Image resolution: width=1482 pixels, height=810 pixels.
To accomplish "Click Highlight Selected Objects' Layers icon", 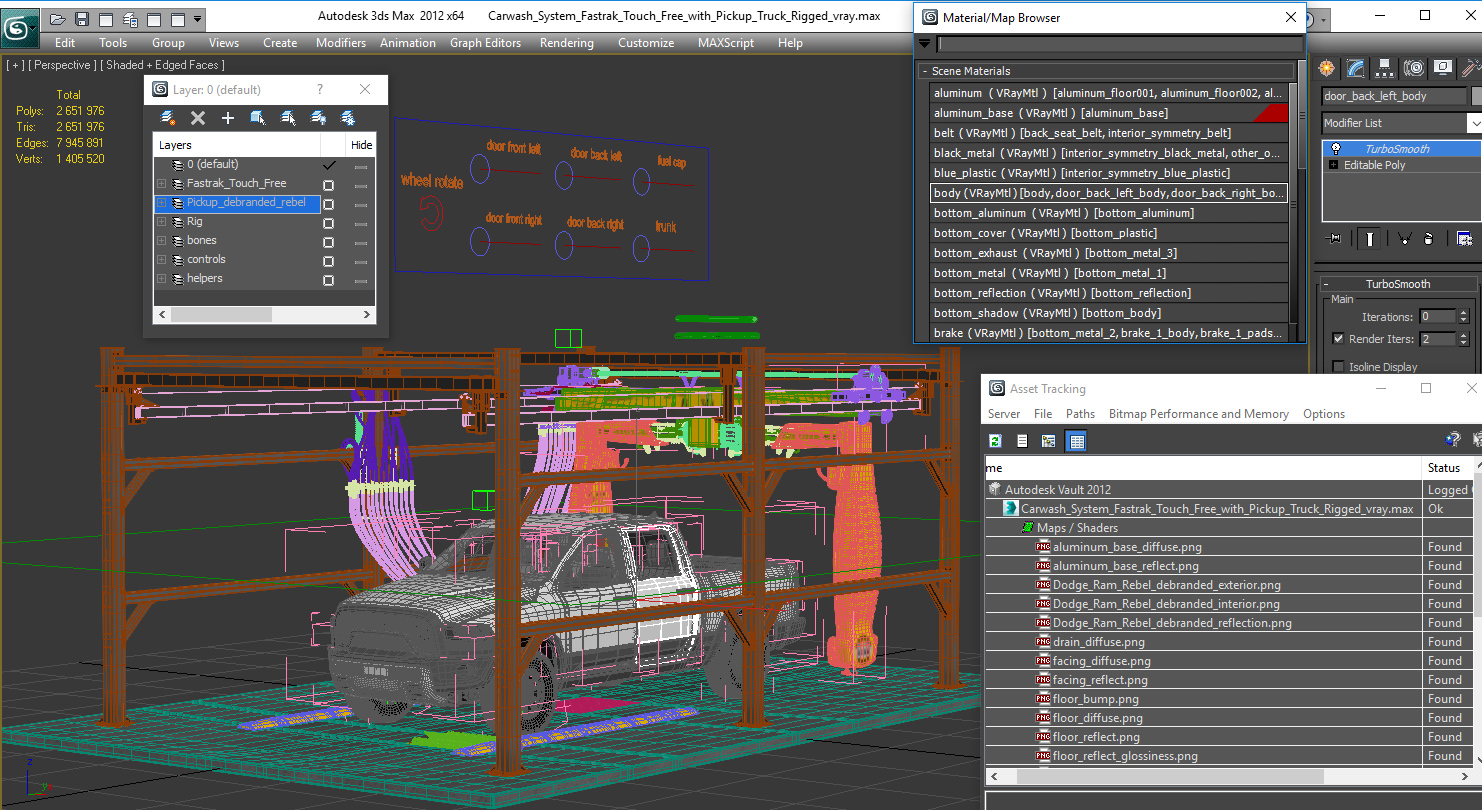I will coord(288,118).
